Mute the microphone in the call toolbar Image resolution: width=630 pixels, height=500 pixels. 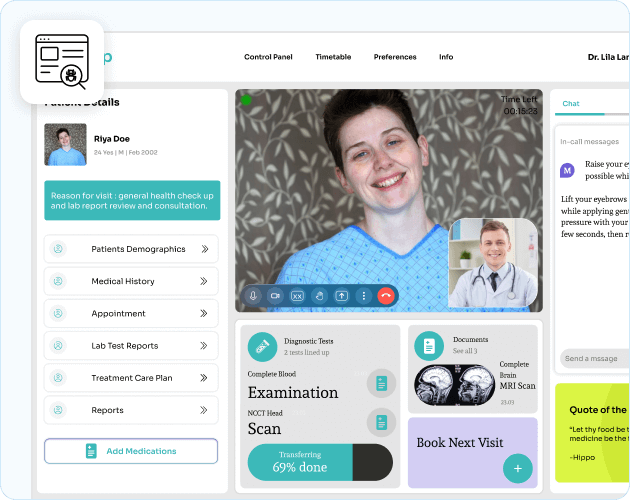253,296
